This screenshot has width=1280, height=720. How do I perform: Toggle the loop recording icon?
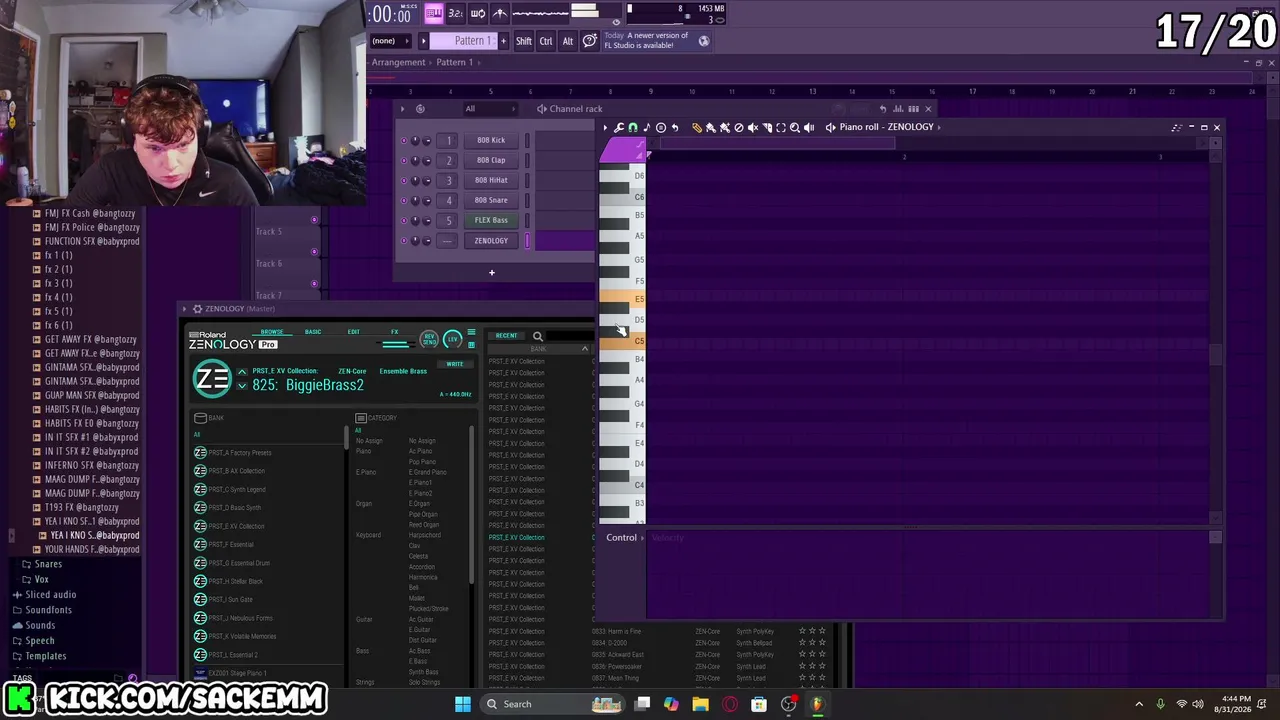478,13
